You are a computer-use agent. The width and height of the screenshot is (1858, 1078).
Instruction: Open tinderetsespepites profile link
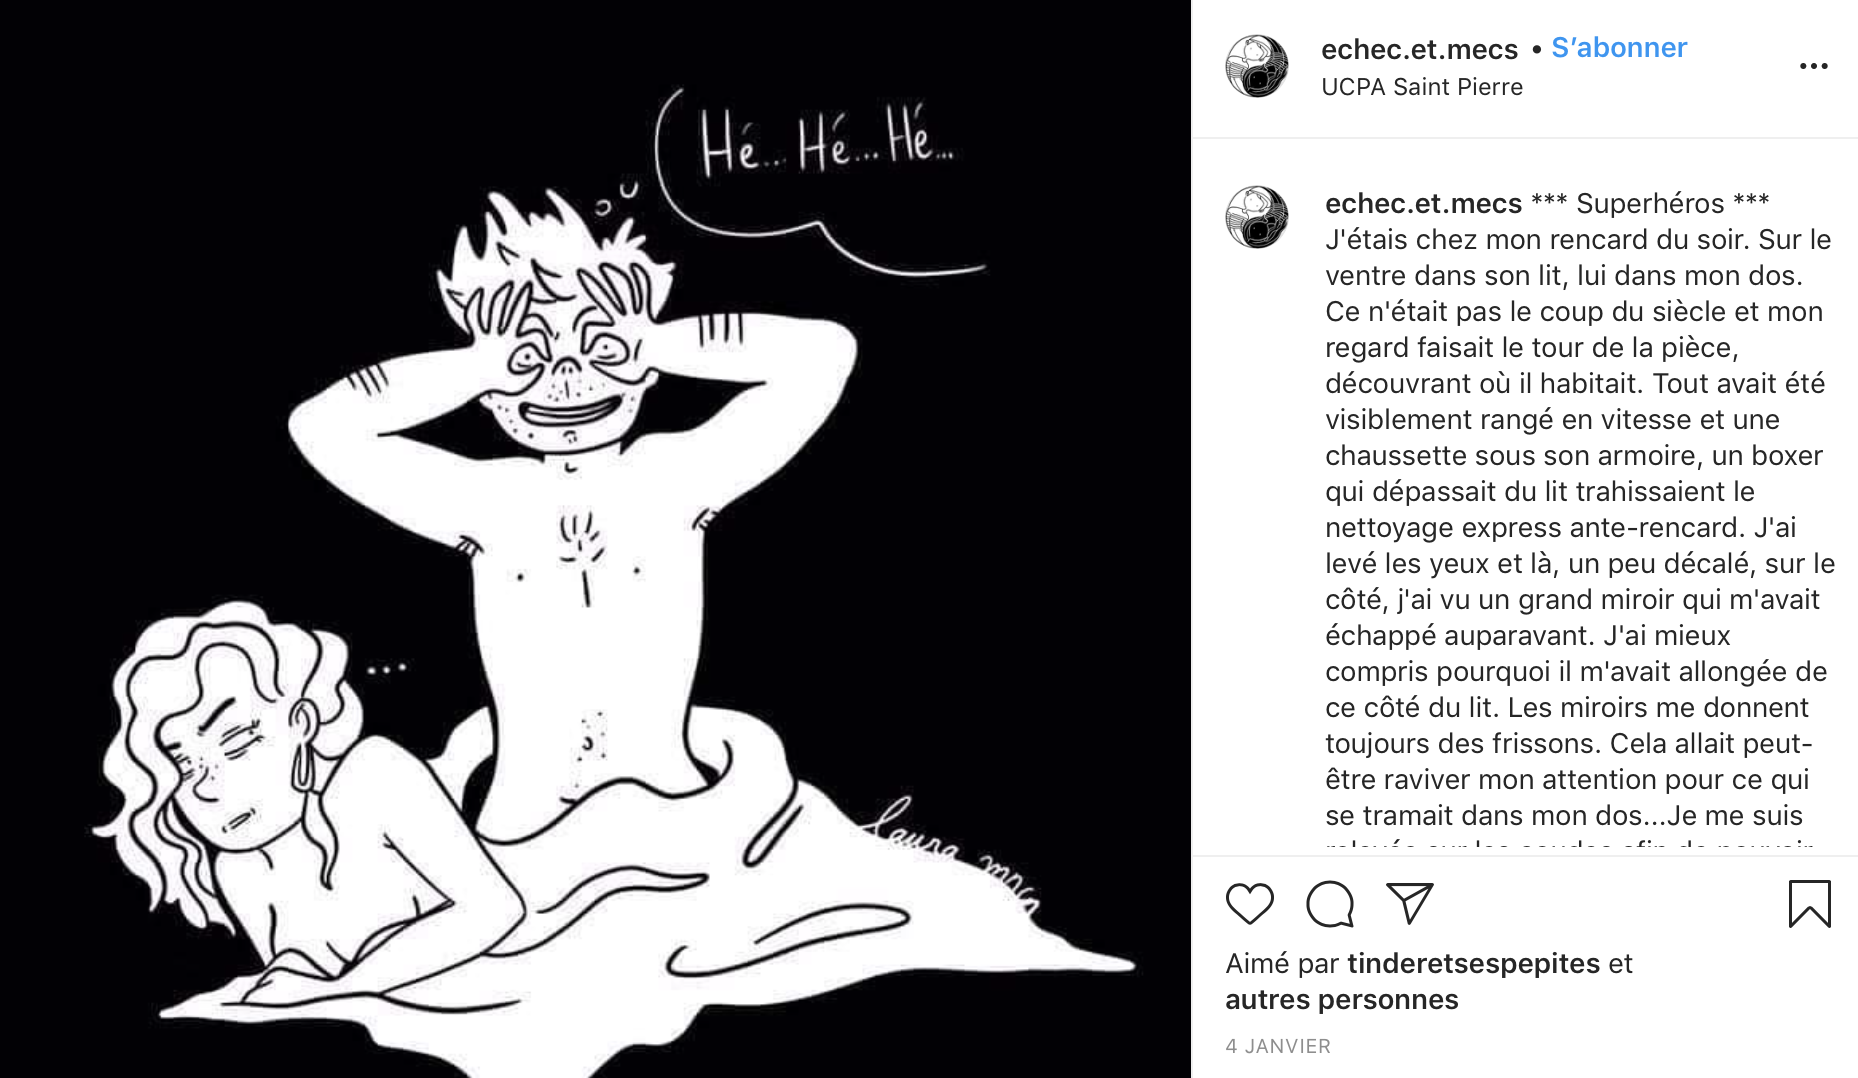(x=1474, y=963)
